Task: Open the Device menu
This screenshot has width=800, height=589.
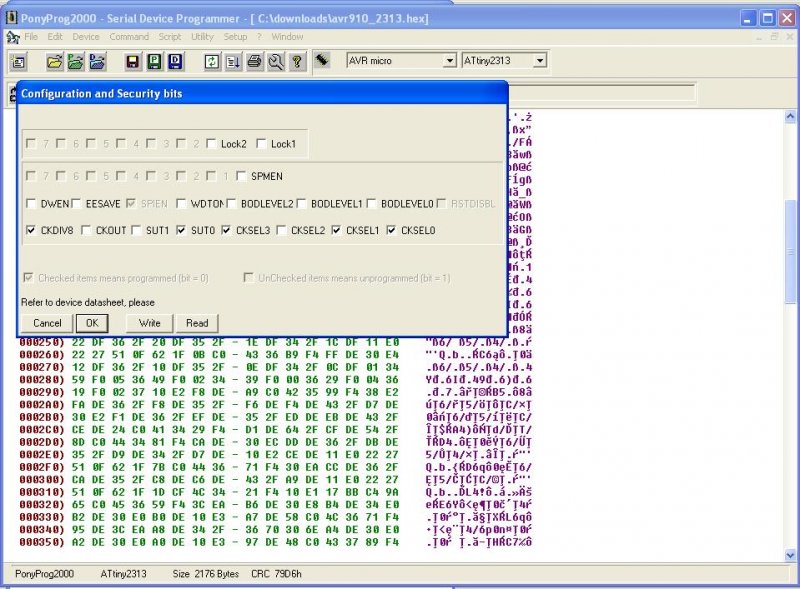Action: point(86,37)
